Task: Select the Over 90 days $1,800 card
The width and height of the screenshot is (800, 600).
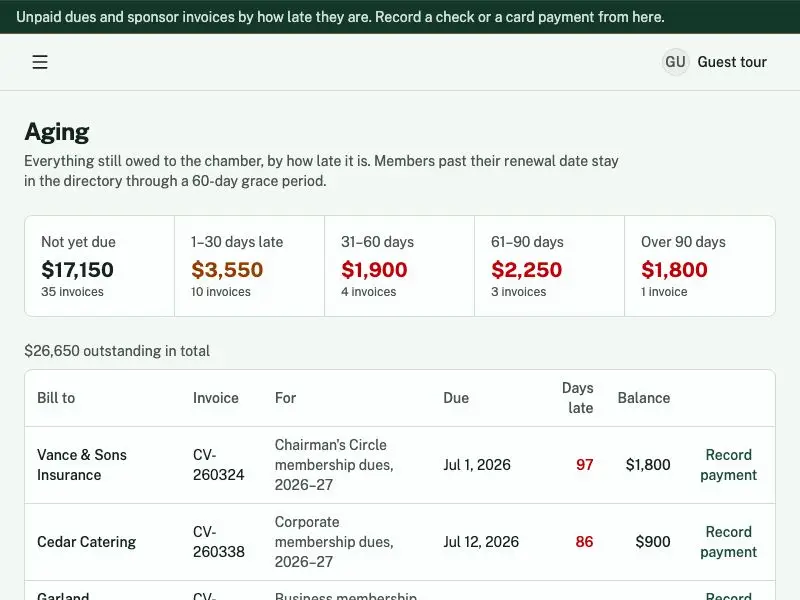Action: click(x=700, y=266)
